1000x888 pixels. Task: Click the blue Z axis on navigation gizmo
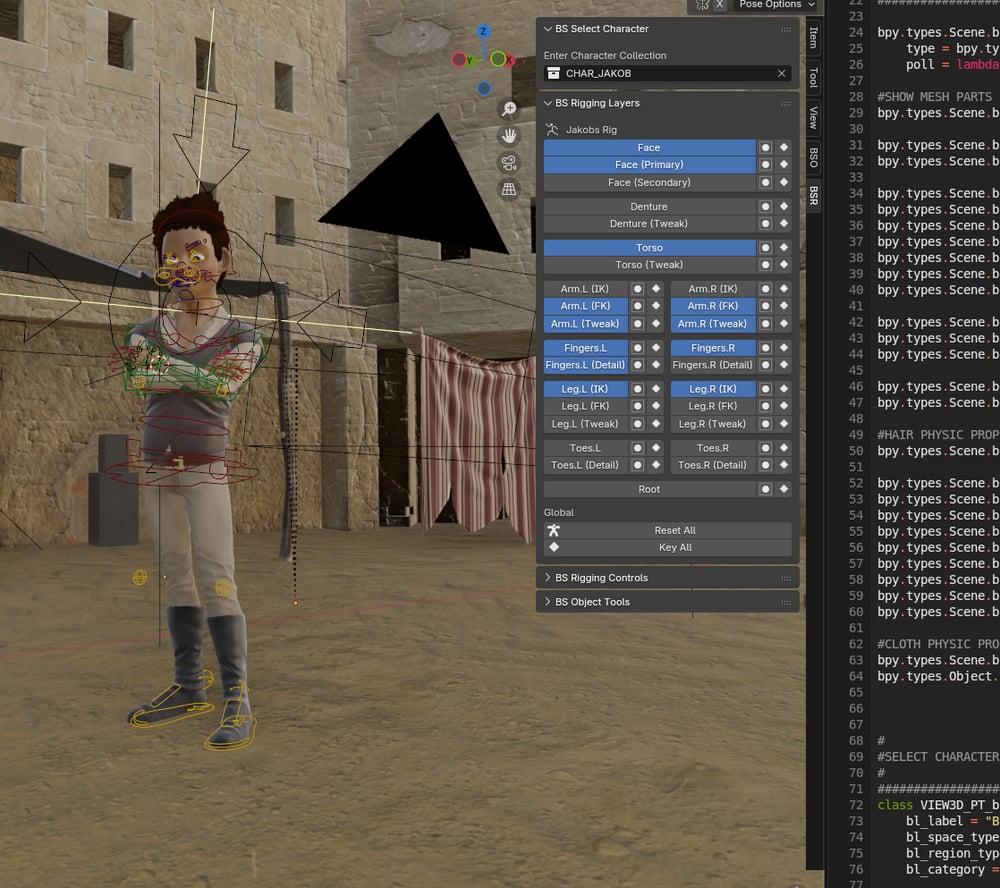click(483, 31)
